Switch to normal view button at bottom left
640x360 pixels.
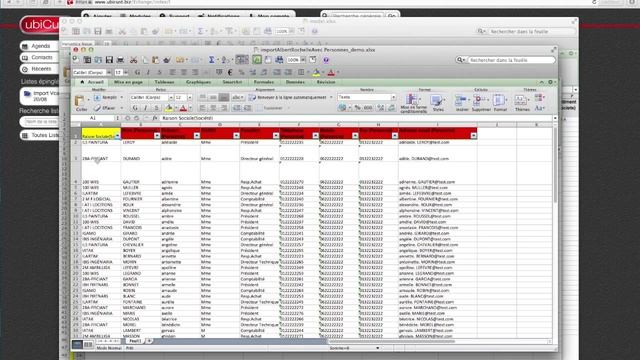[x=77, y=345]
